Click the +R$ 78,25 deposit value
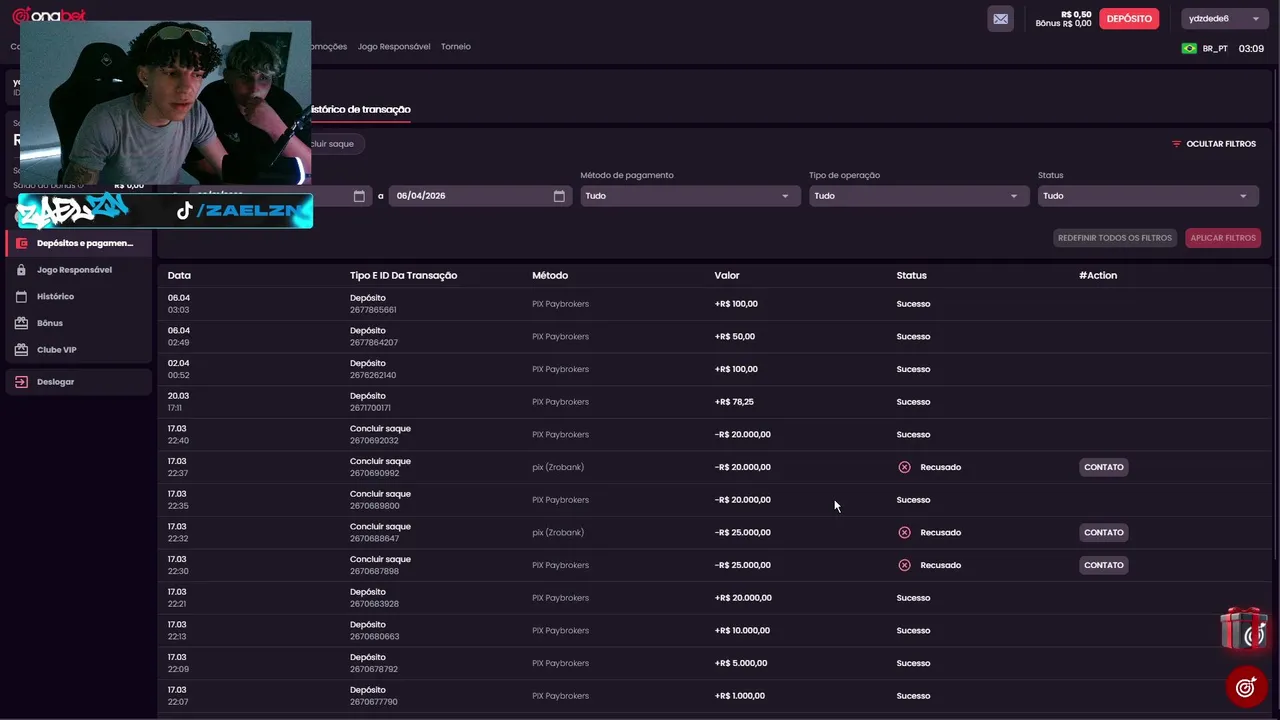1280x720 pixels. pyautogui.click(x=734, y=402)
